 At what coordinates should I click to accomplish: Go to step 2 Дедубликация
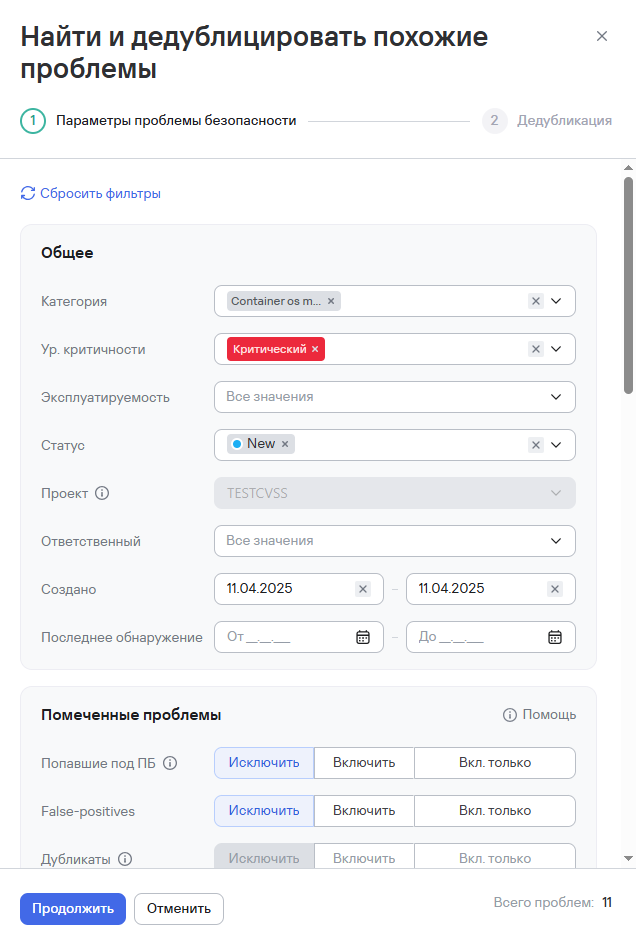click(547, 121)
